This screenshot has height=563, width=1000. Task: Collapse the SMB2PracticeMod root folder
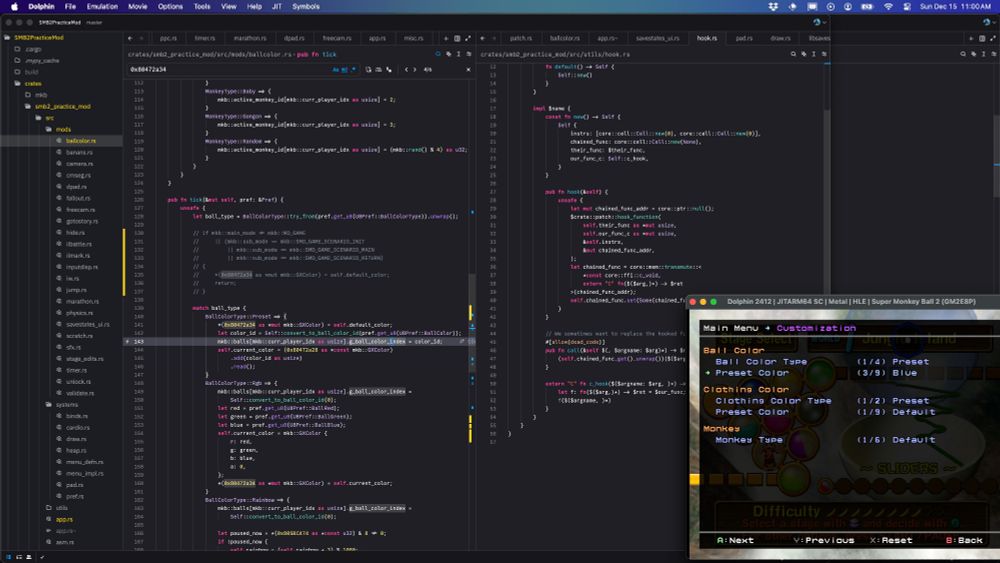pos(38,38)
